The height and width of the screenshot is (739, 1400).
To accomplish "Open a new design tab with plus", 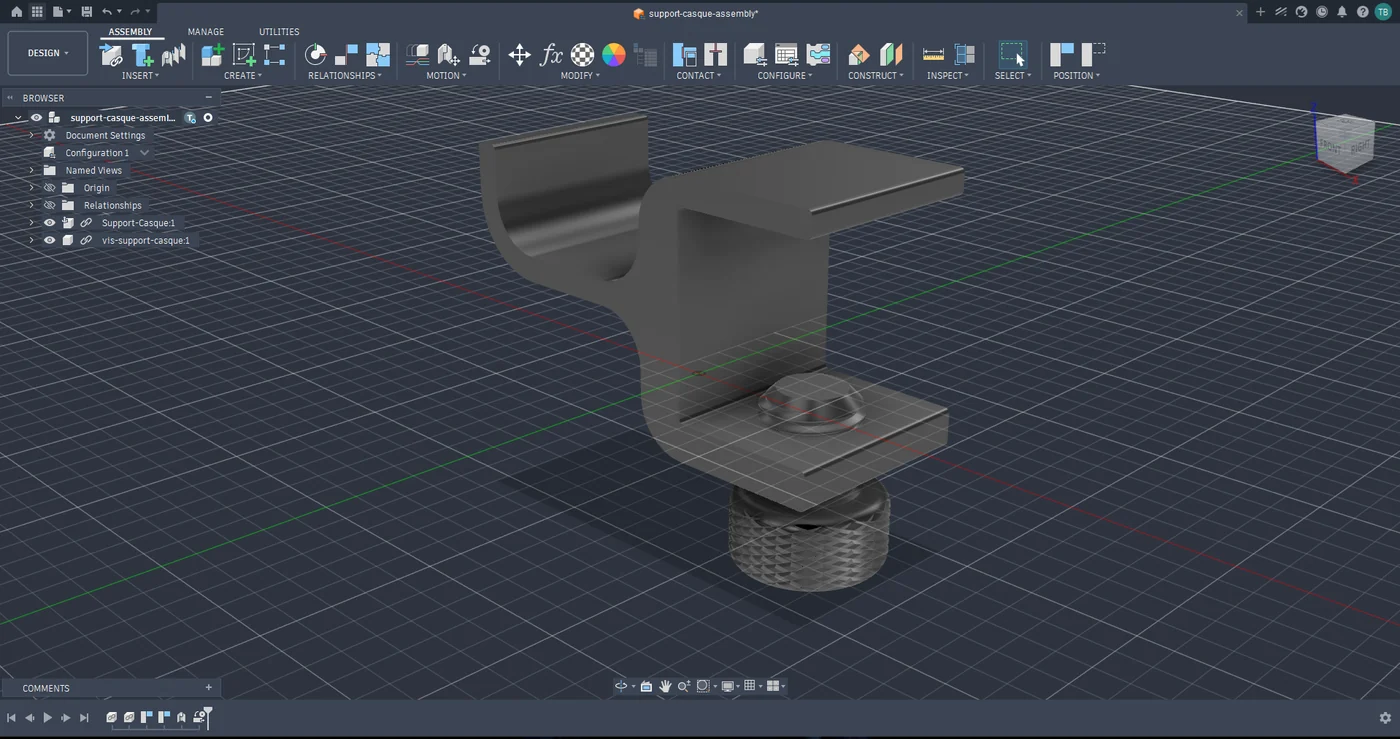I will pyautogui.click(x=1260, y=12).
